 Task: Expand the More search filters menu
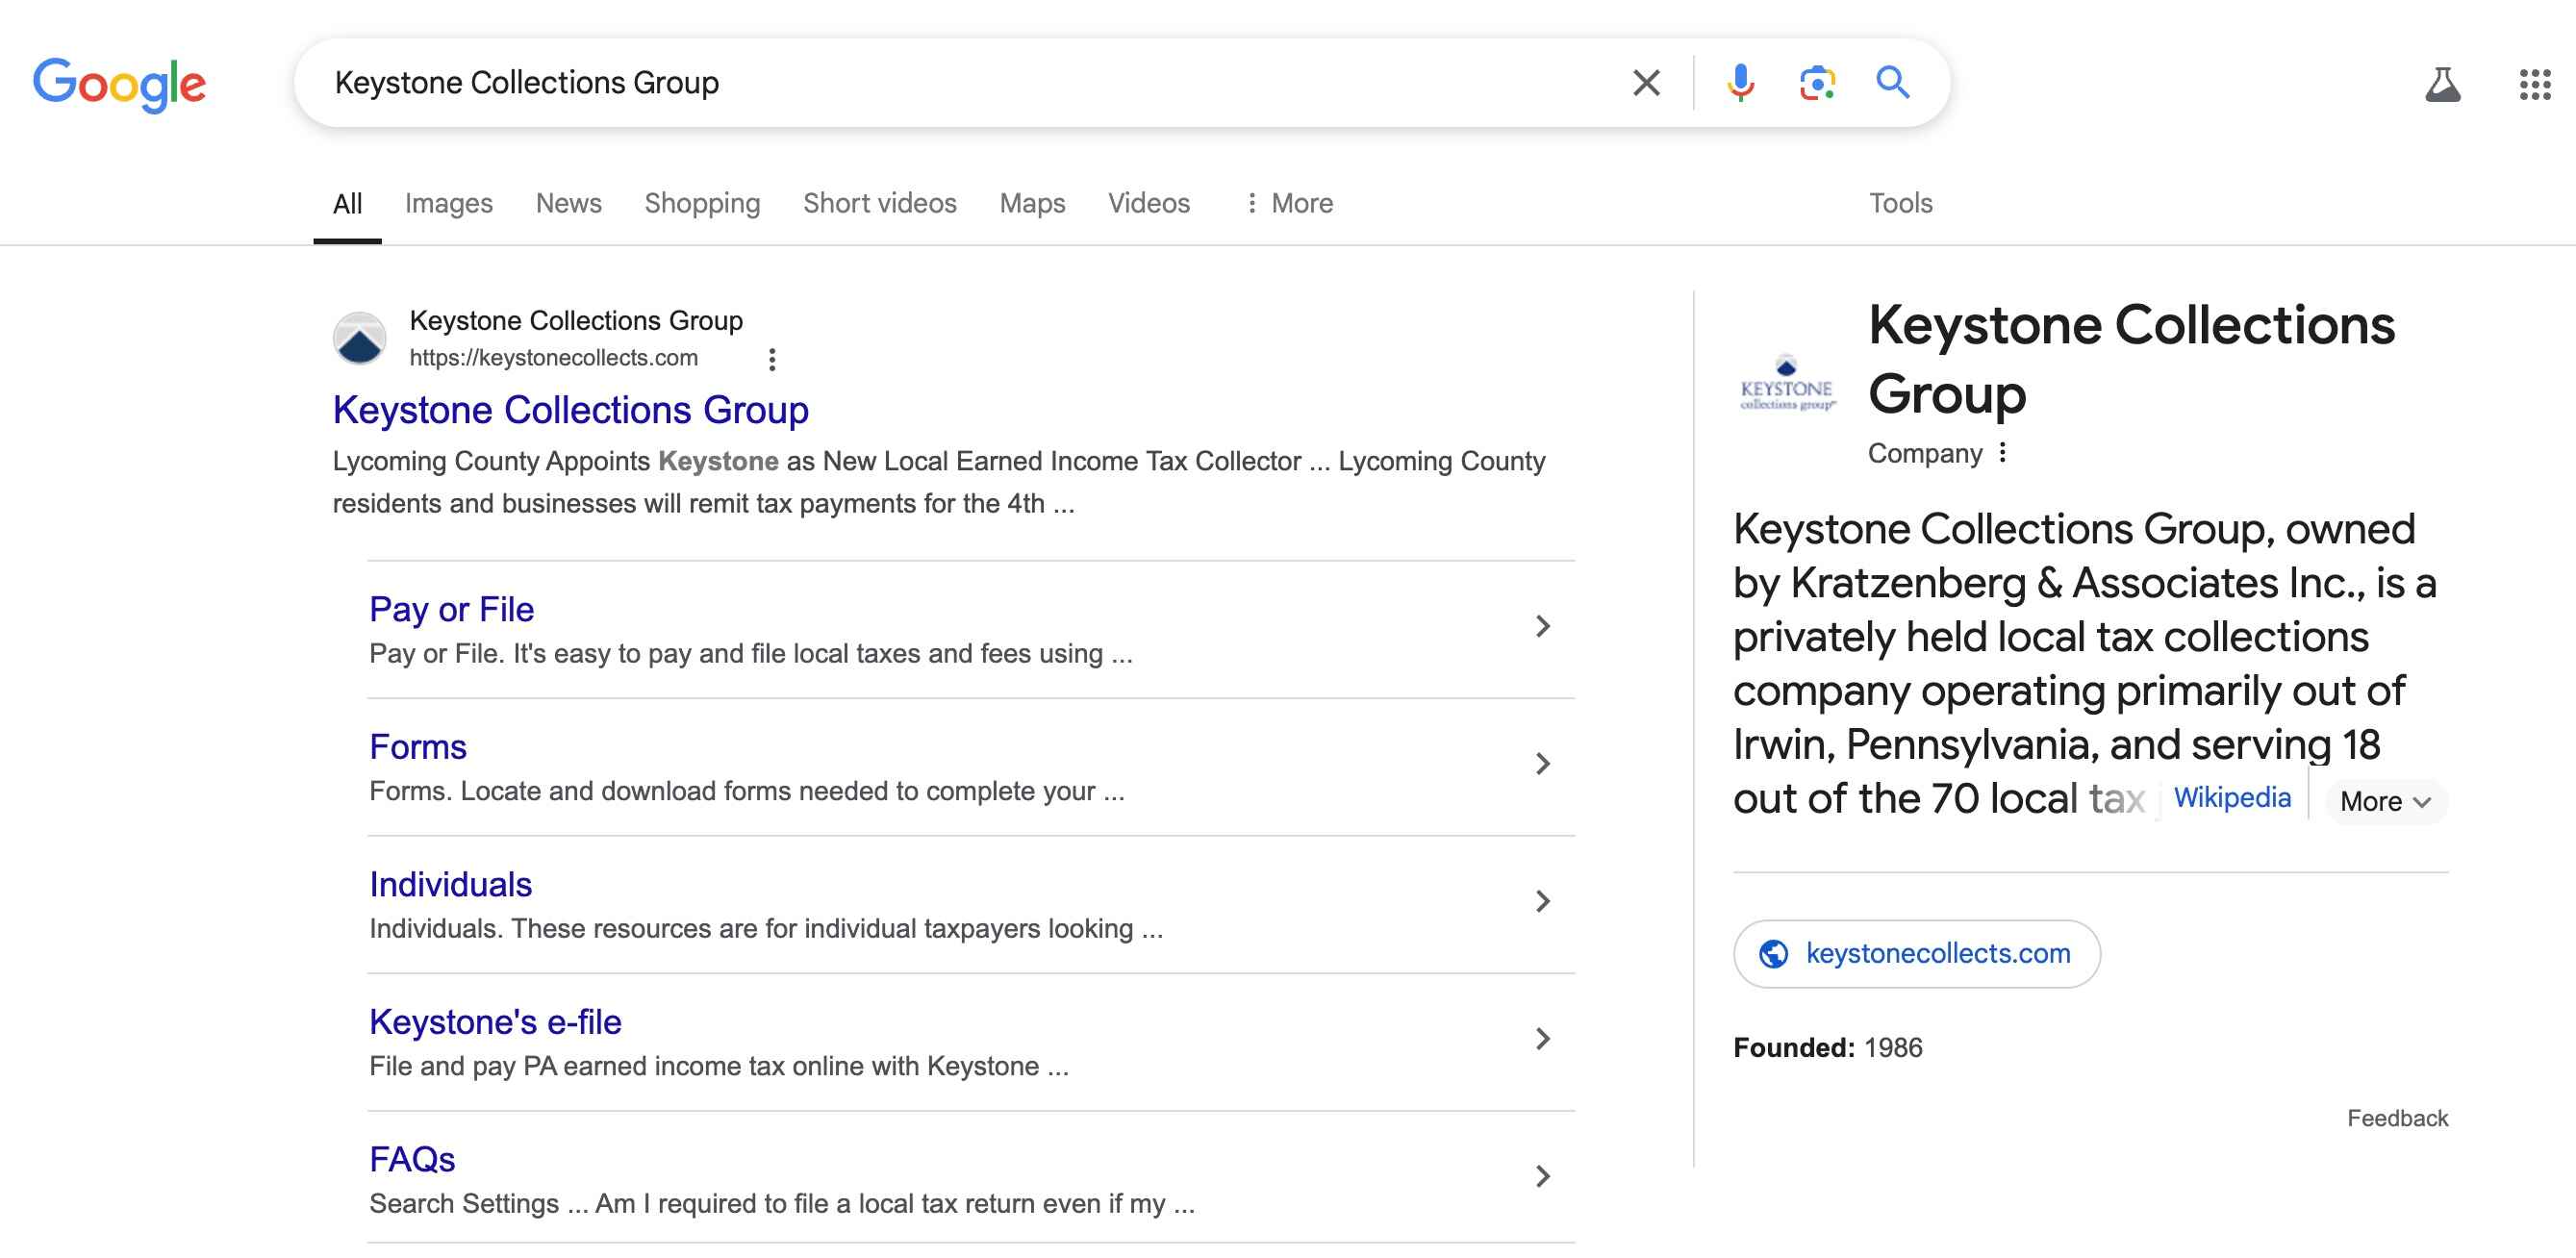[x=1288, y=203]
